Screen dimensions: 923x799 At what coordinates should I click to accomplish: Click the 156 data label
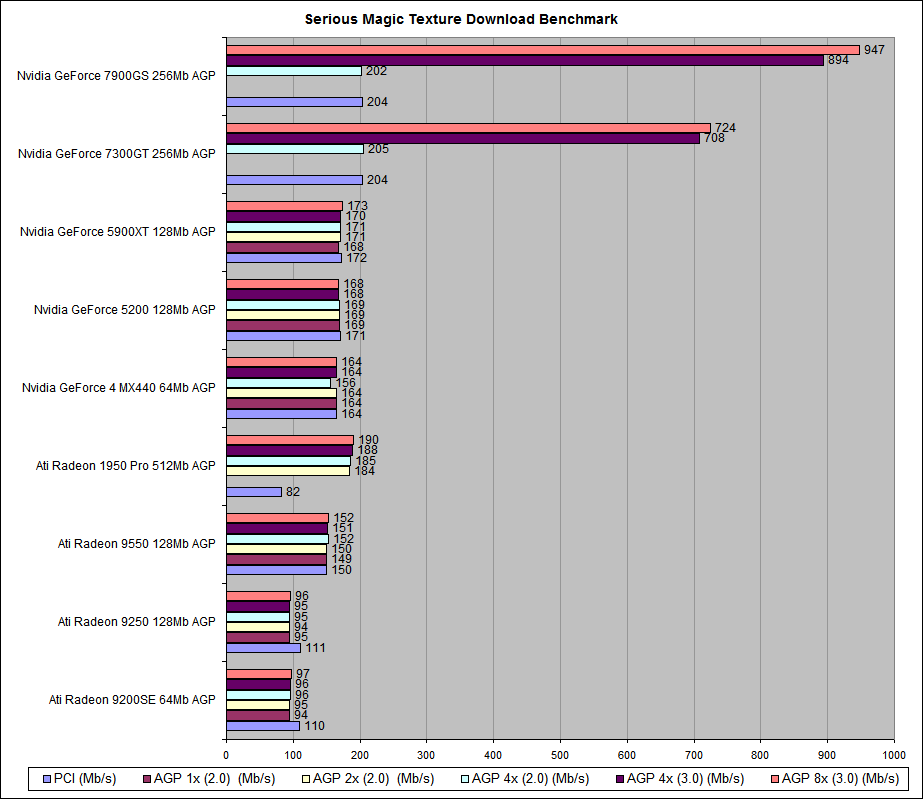[346, 383]
